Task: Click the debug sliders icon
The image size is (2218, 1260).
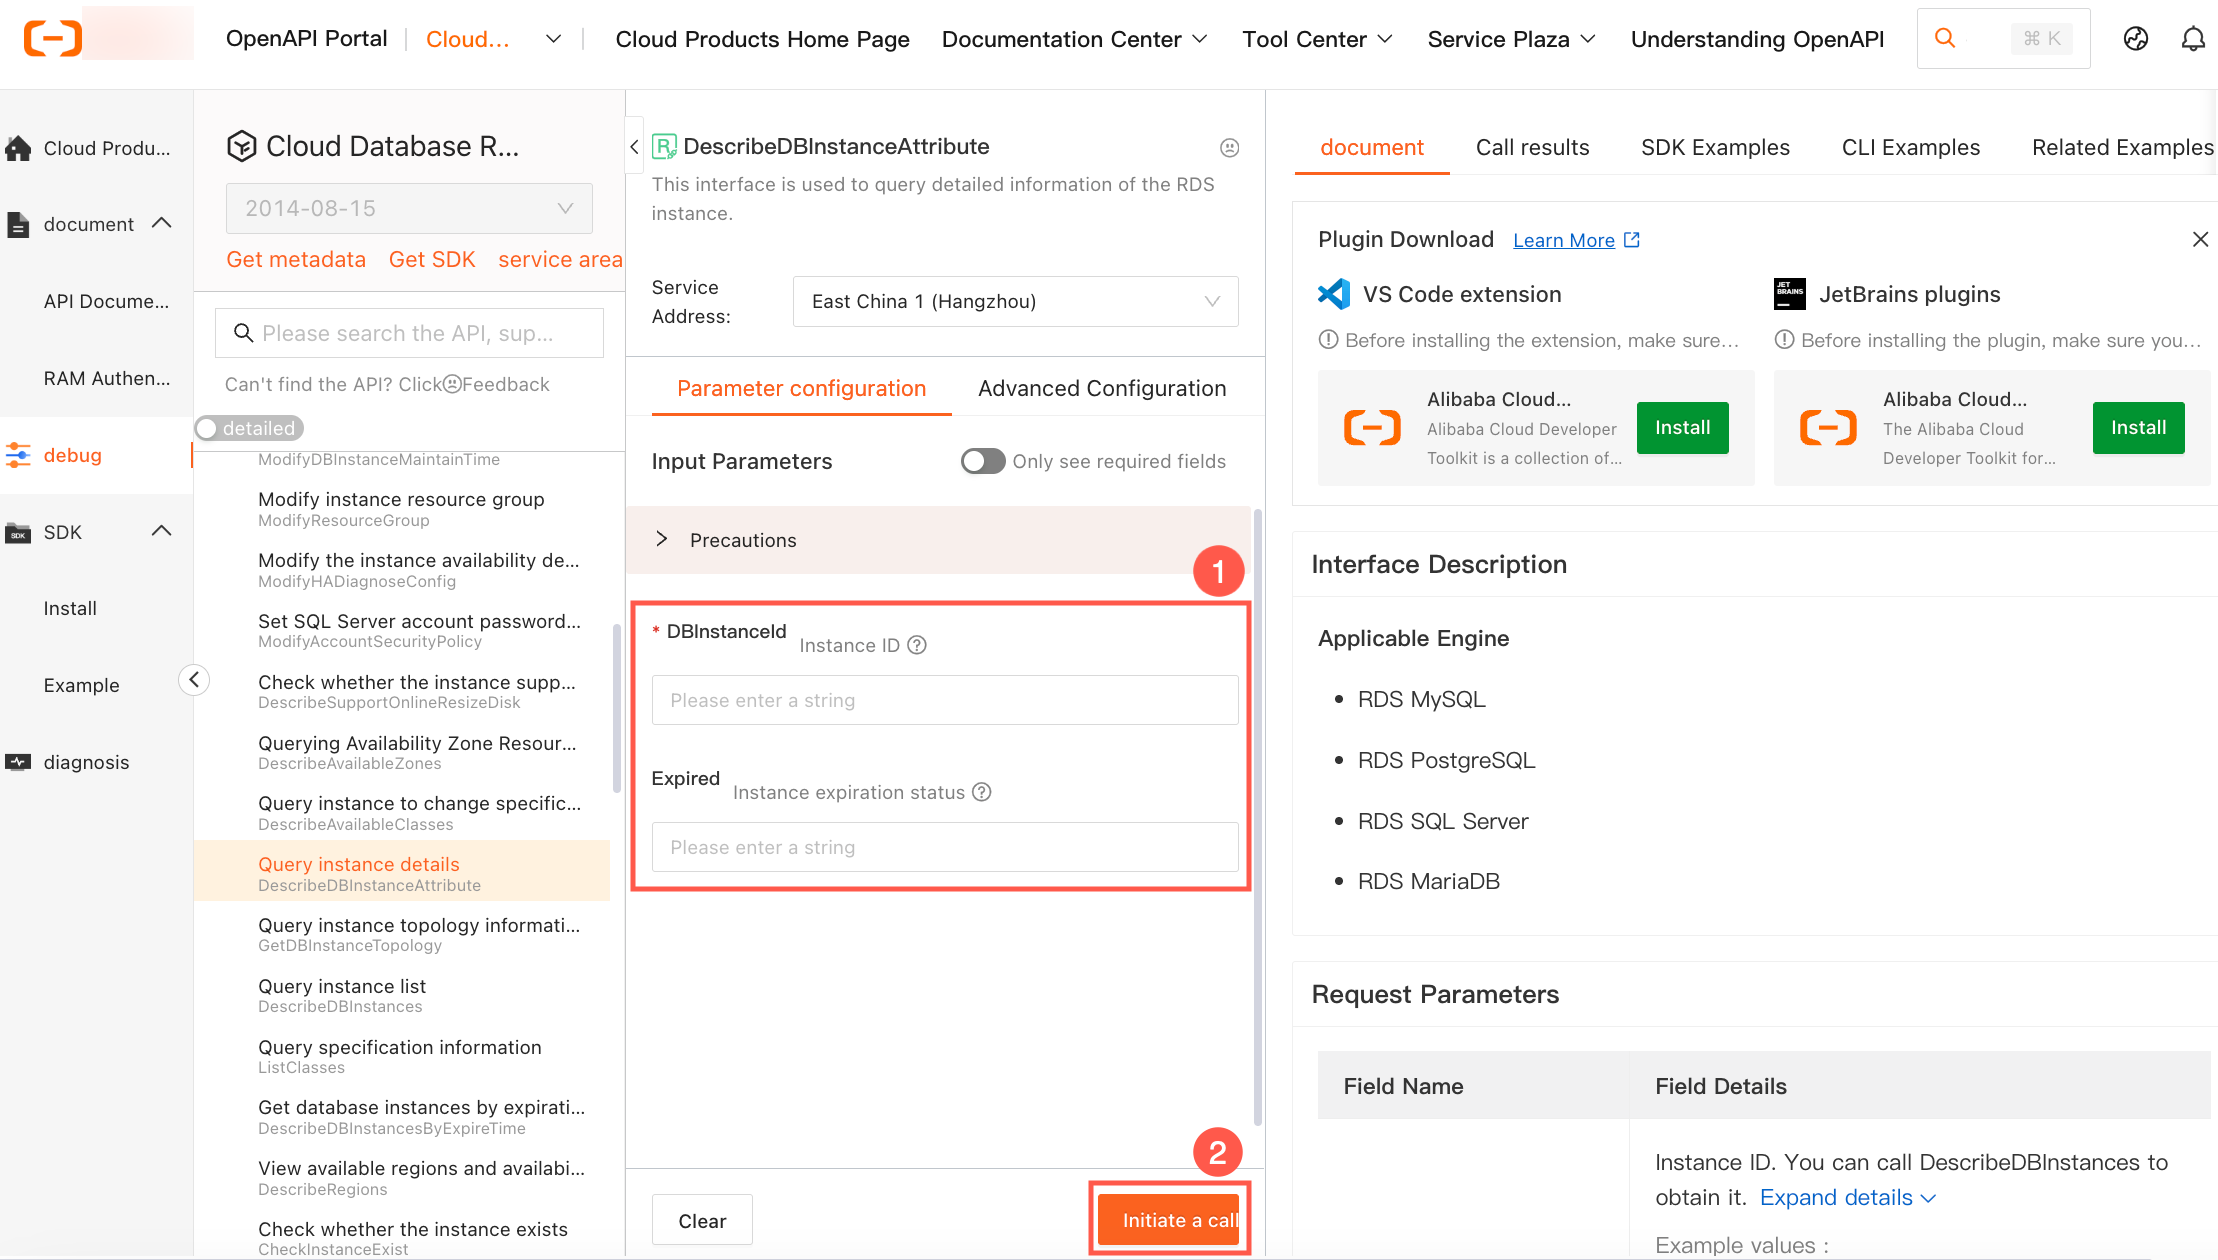Action: coord(18,455)
